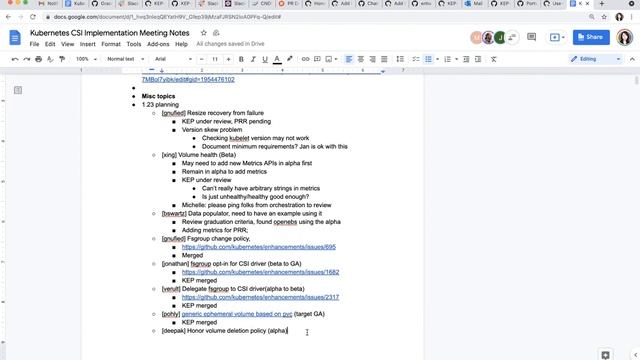Expand numbered list style dropdown
The height and width of the screenshot is (360, 640).
[x=456, y=59]
